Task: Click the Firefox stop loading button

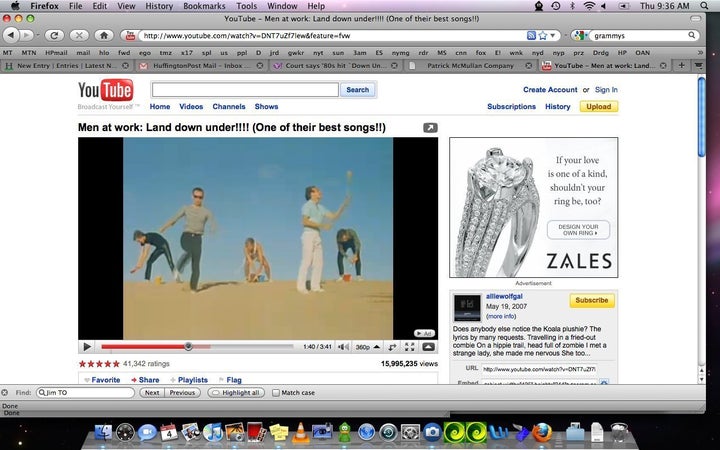Action: [79, 35]
